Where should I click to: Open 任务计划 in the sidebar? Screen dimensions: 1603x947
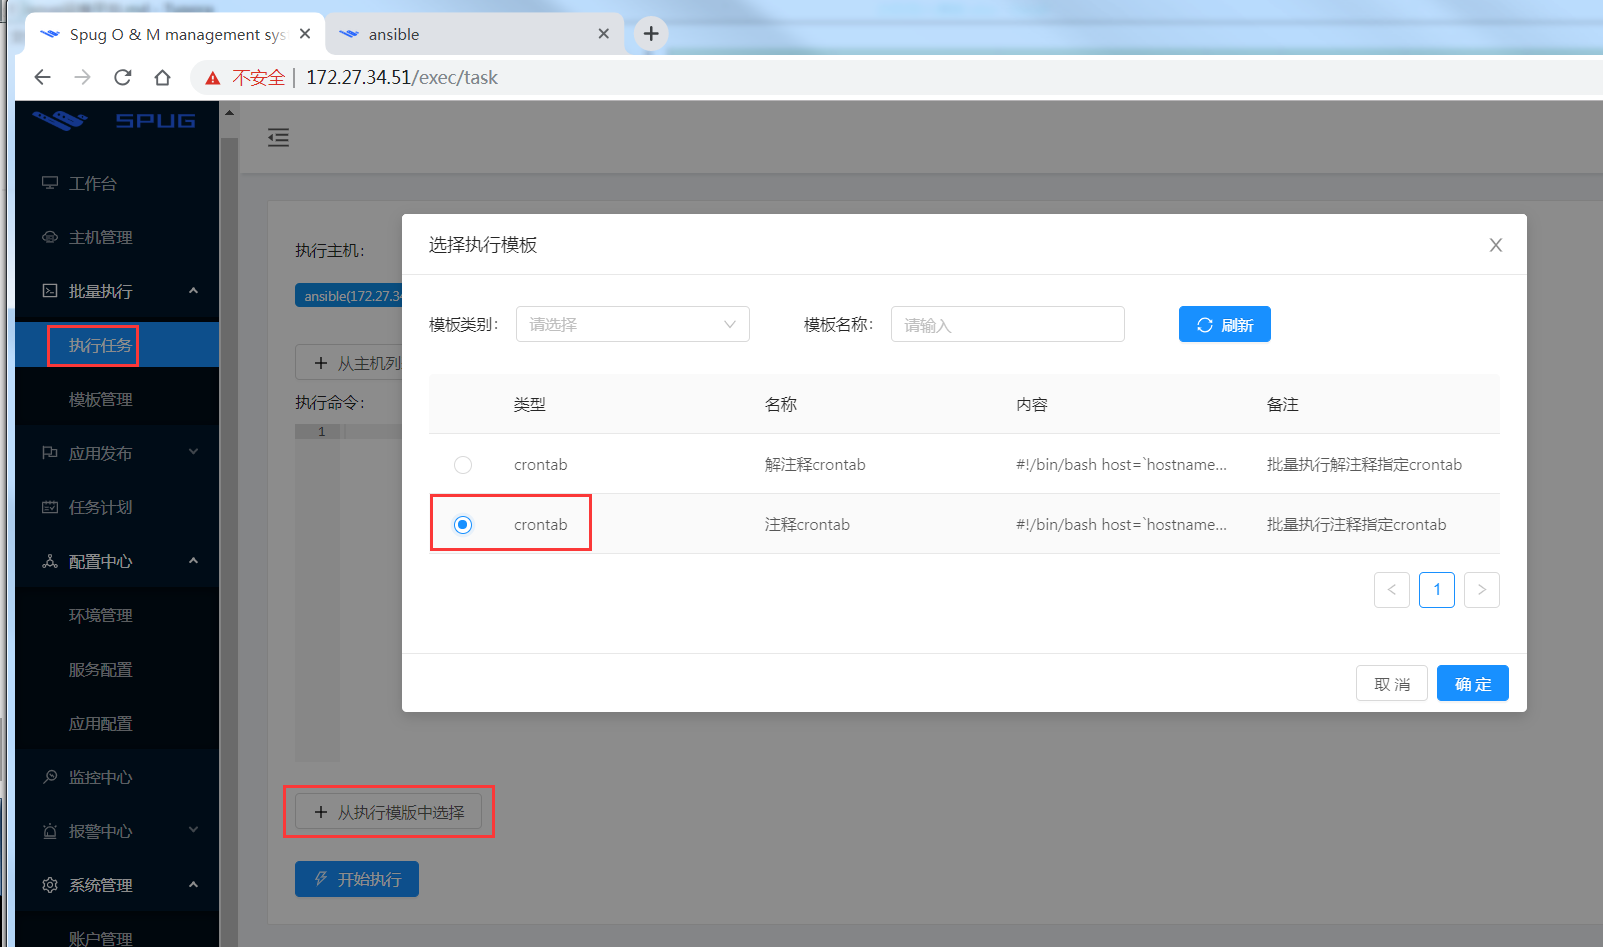[x=117, y=508]
